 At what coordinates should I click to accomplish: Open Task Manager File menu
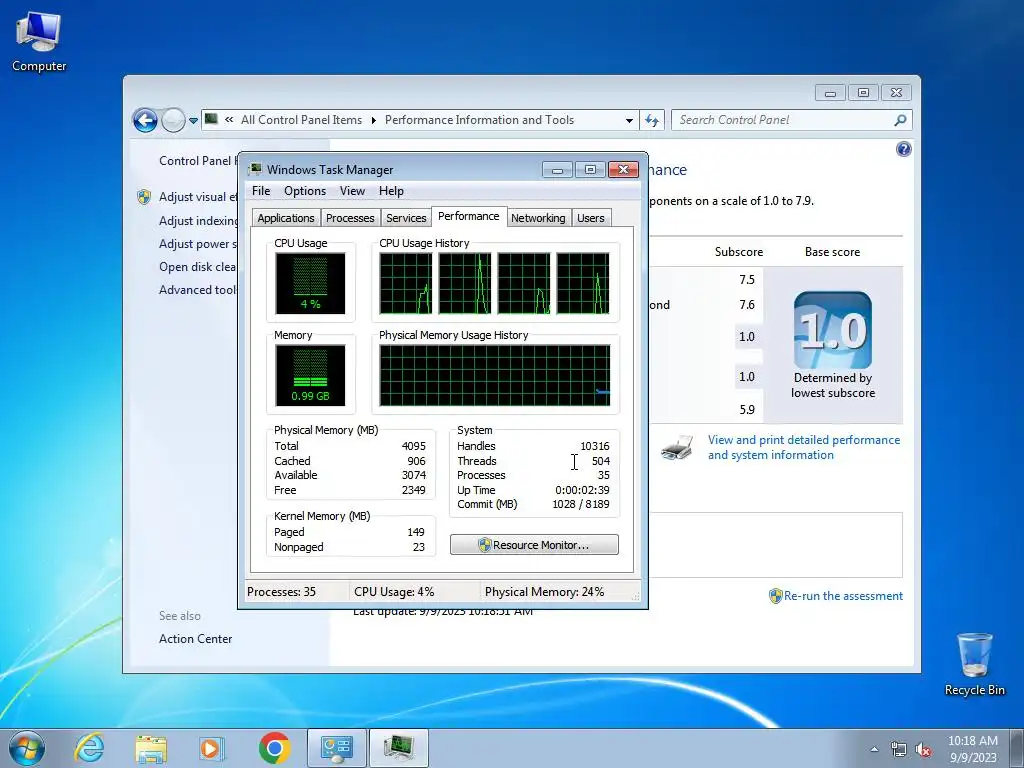point(261,191)
